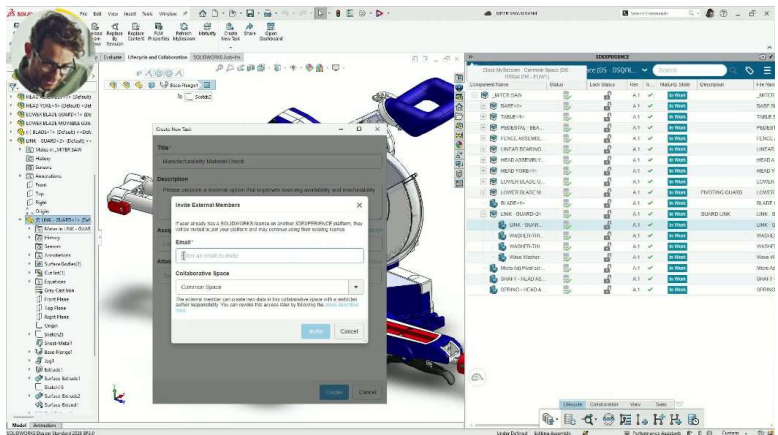
Task: Expand the BASE<1> row
Action: 483,106
